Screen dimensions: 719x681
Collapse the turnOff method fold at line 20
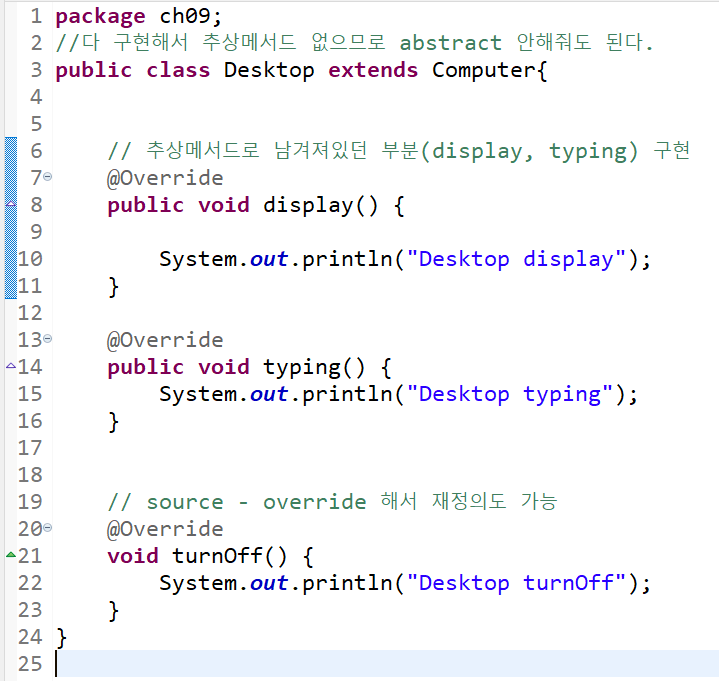point(48,528)
